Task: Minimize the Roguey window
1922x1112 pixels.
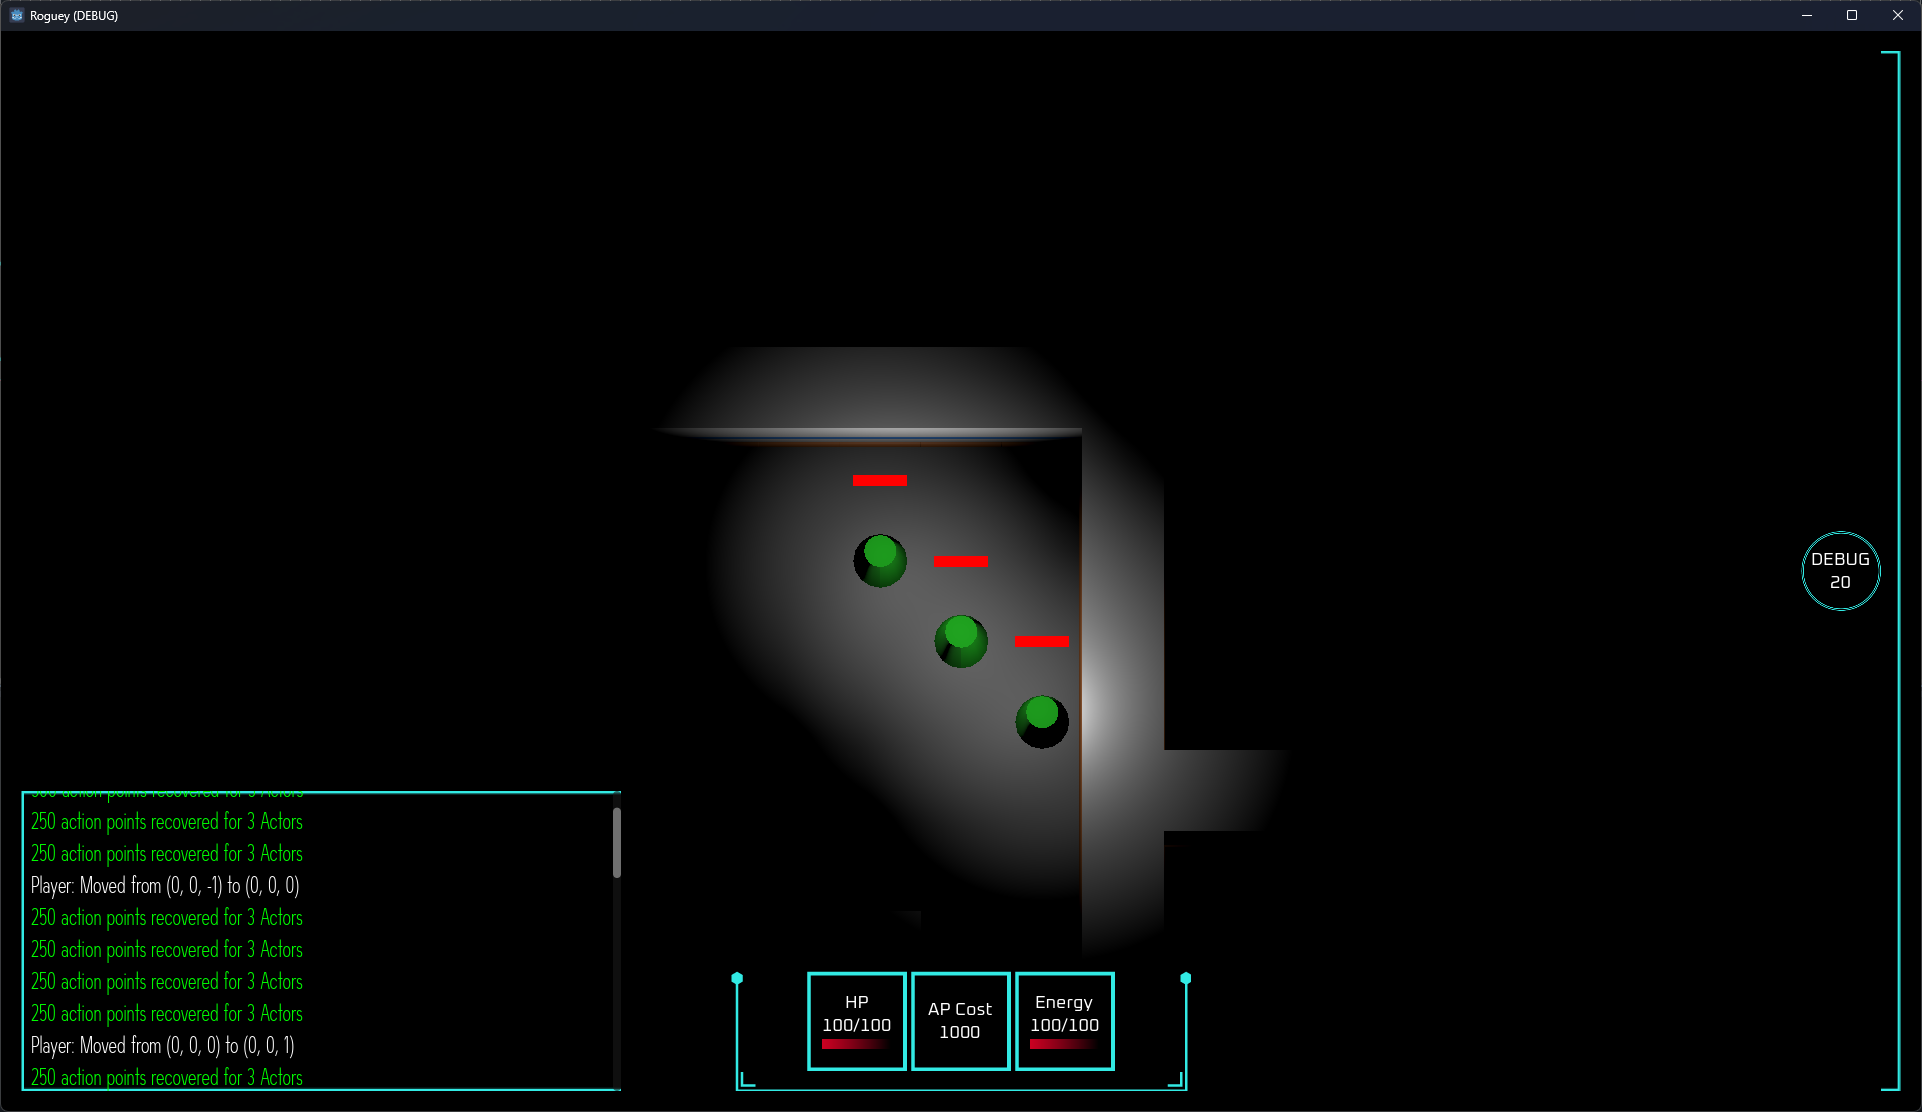Action: pyautogui.click(x=1807, y=15)
